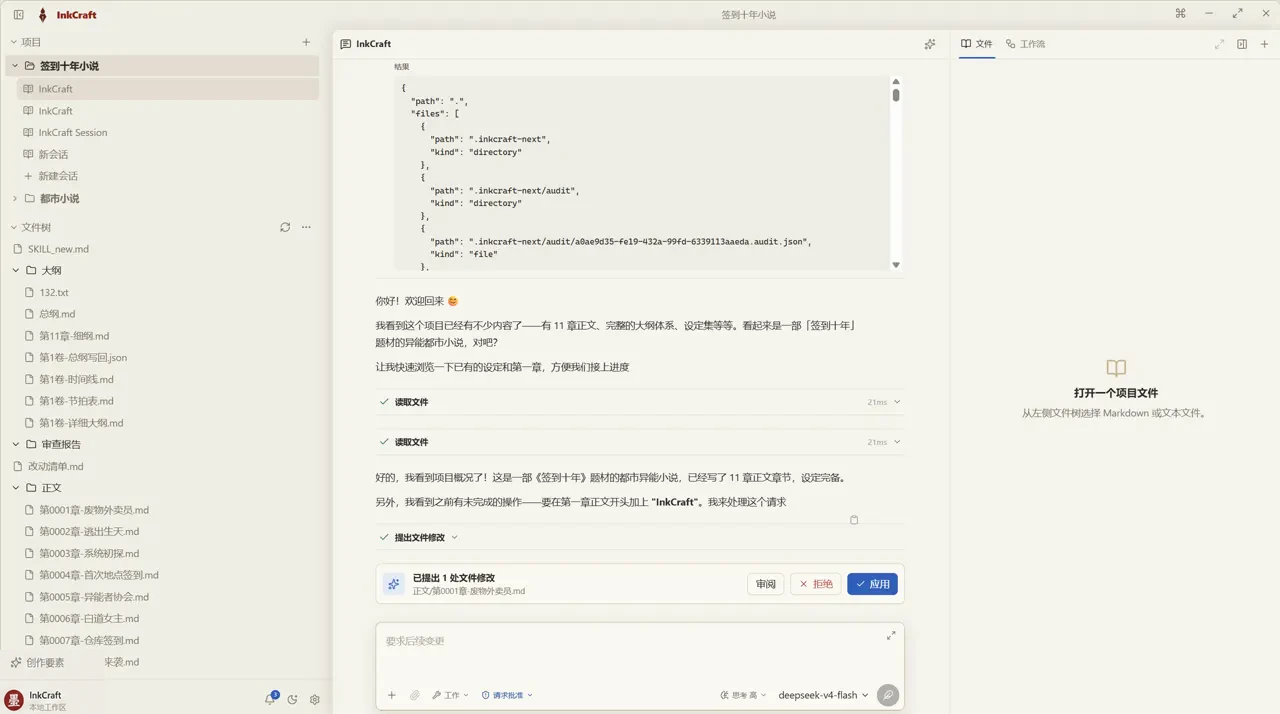
Task: Collapse the right side panel
Action: [x=1242, y=44]
